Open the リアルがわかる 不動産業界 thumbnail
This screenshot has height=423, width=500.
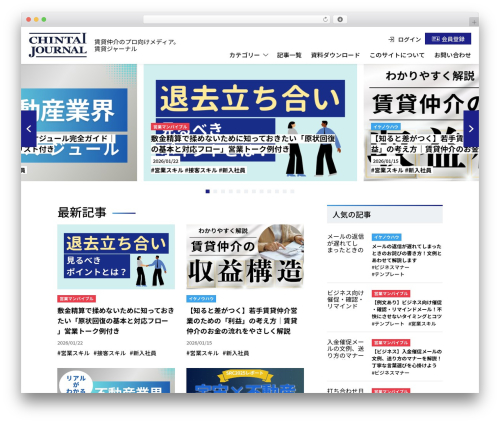tap(116, 380)
